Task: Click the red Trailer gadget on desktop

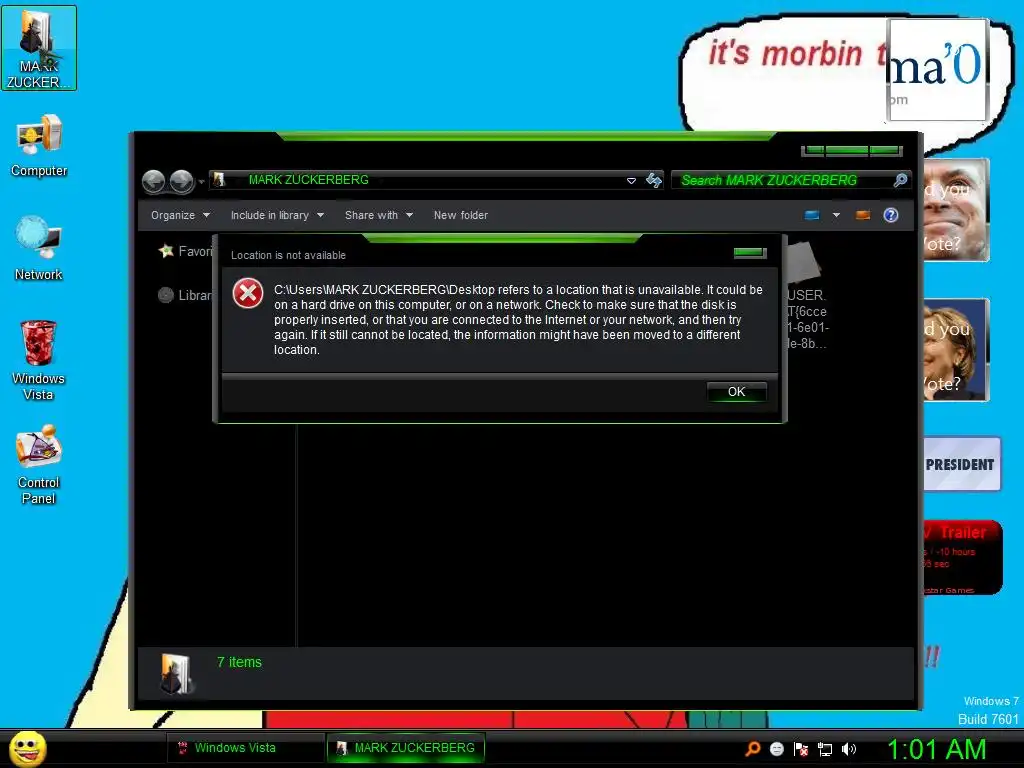Action: [963, 558]
